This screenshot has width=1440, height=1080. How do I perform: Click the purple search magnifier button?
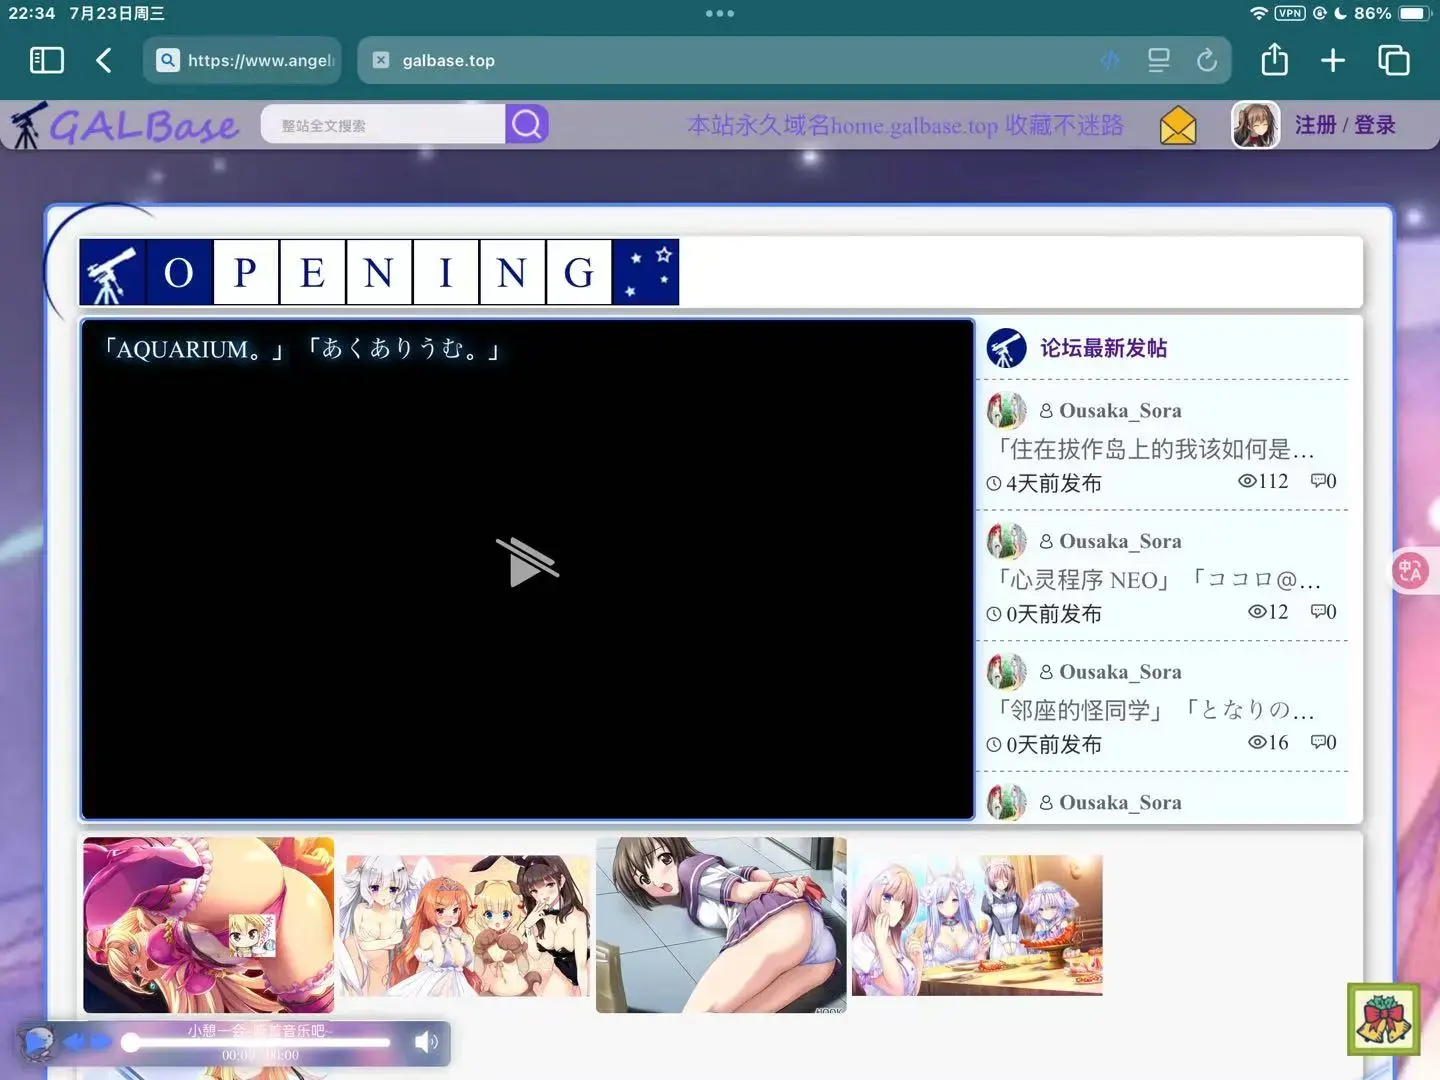527,124
